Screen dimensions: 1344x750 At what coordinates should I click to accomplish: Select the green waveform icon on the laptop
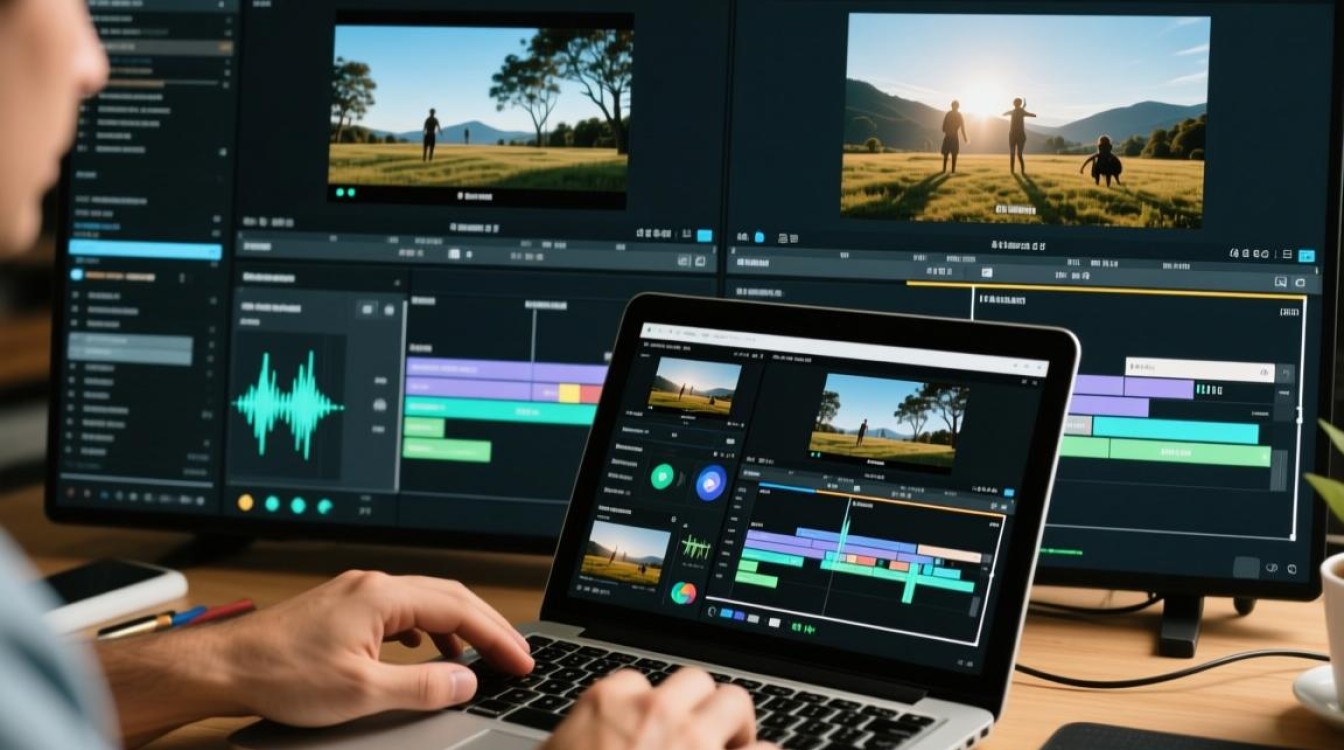pos(696,547)
